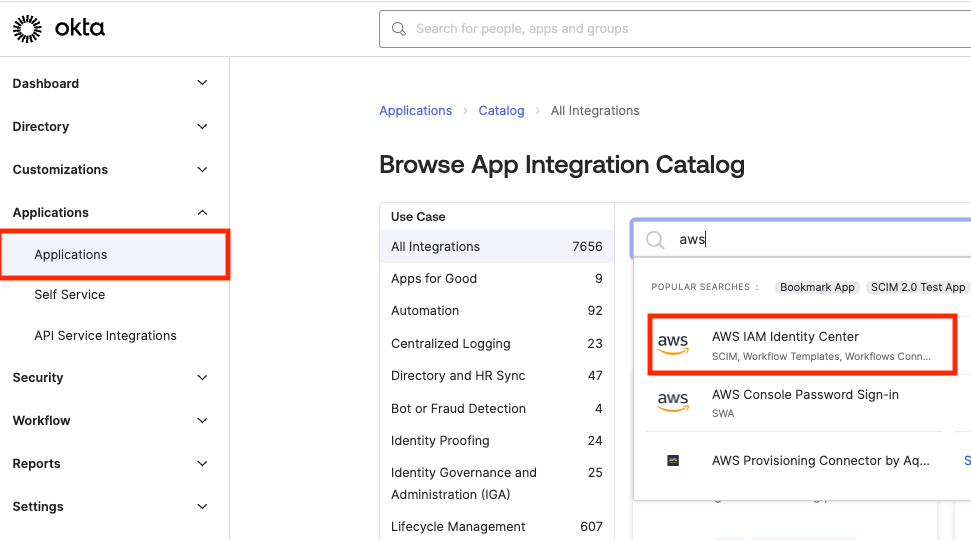Viewport: 971px width, 540px height.
Task: Open the Reports sidebar section
Action: 37,464
